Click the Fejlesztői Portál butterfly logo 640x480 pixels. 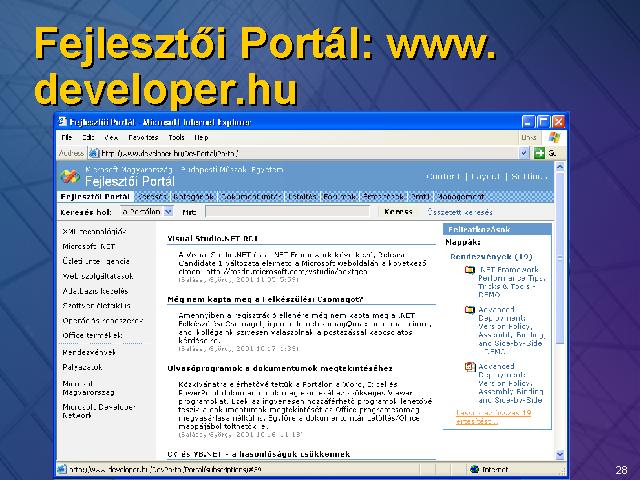[x=70, y=176]
